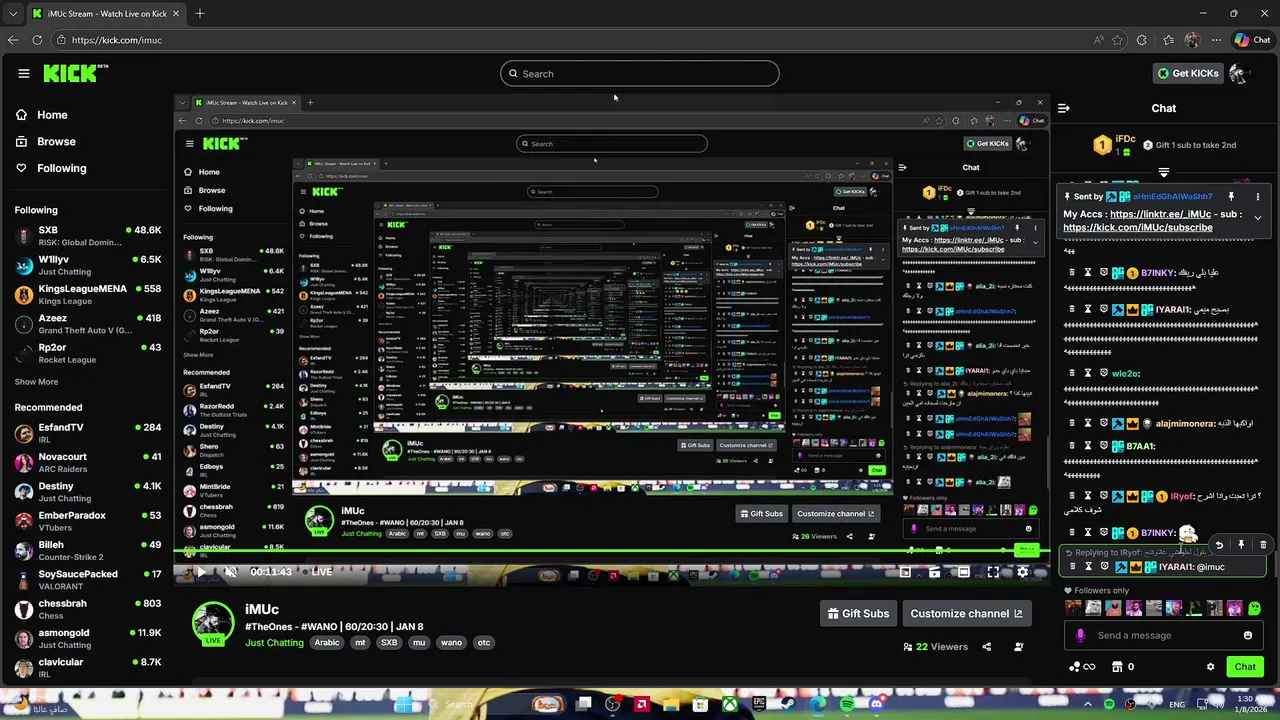Open chessbrah recommended channel

[88, 609]
